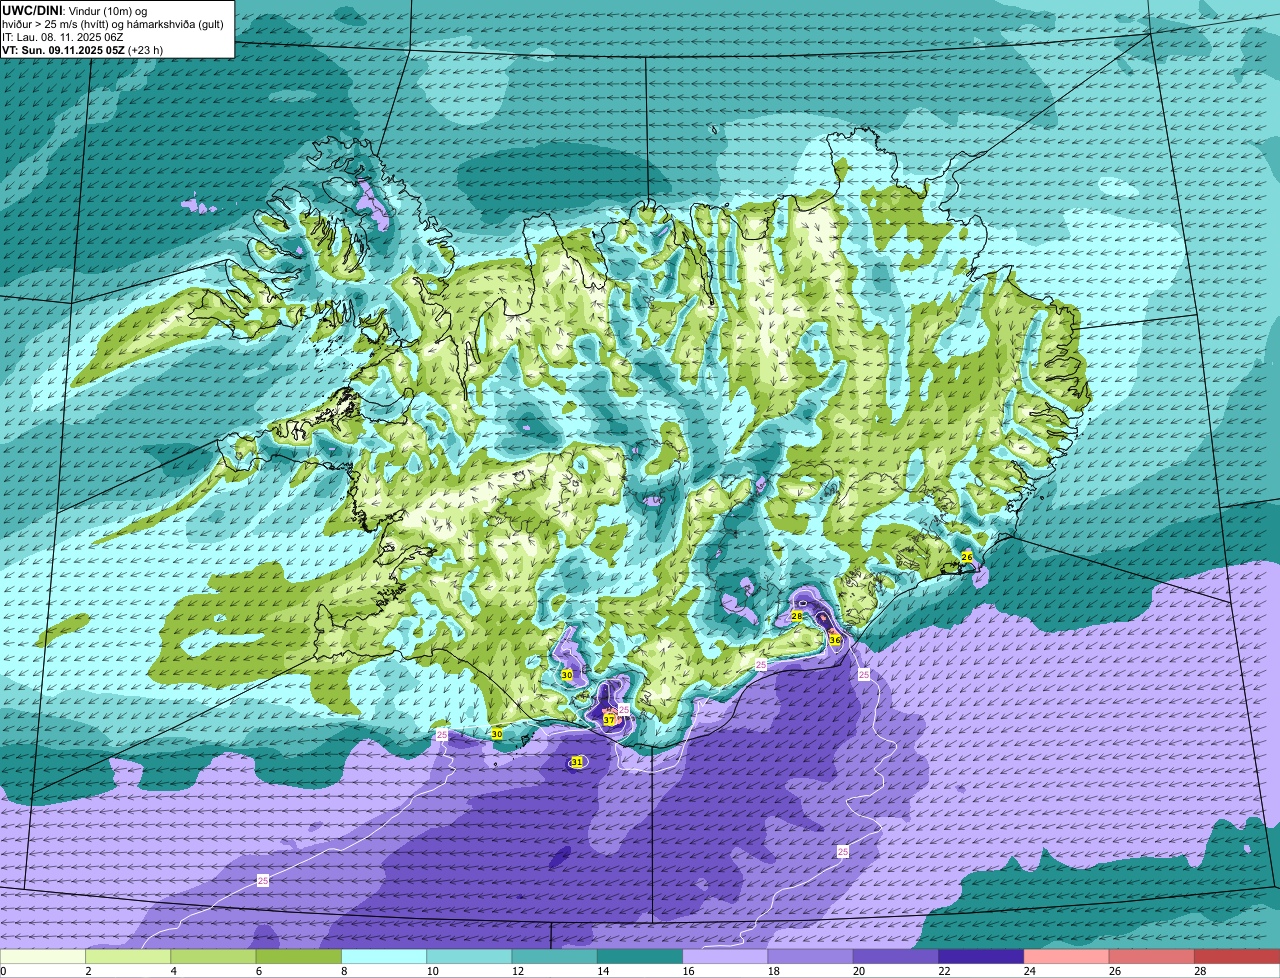
Task: Click the legend tick label "28" in the color bar
Action: 1200,971
